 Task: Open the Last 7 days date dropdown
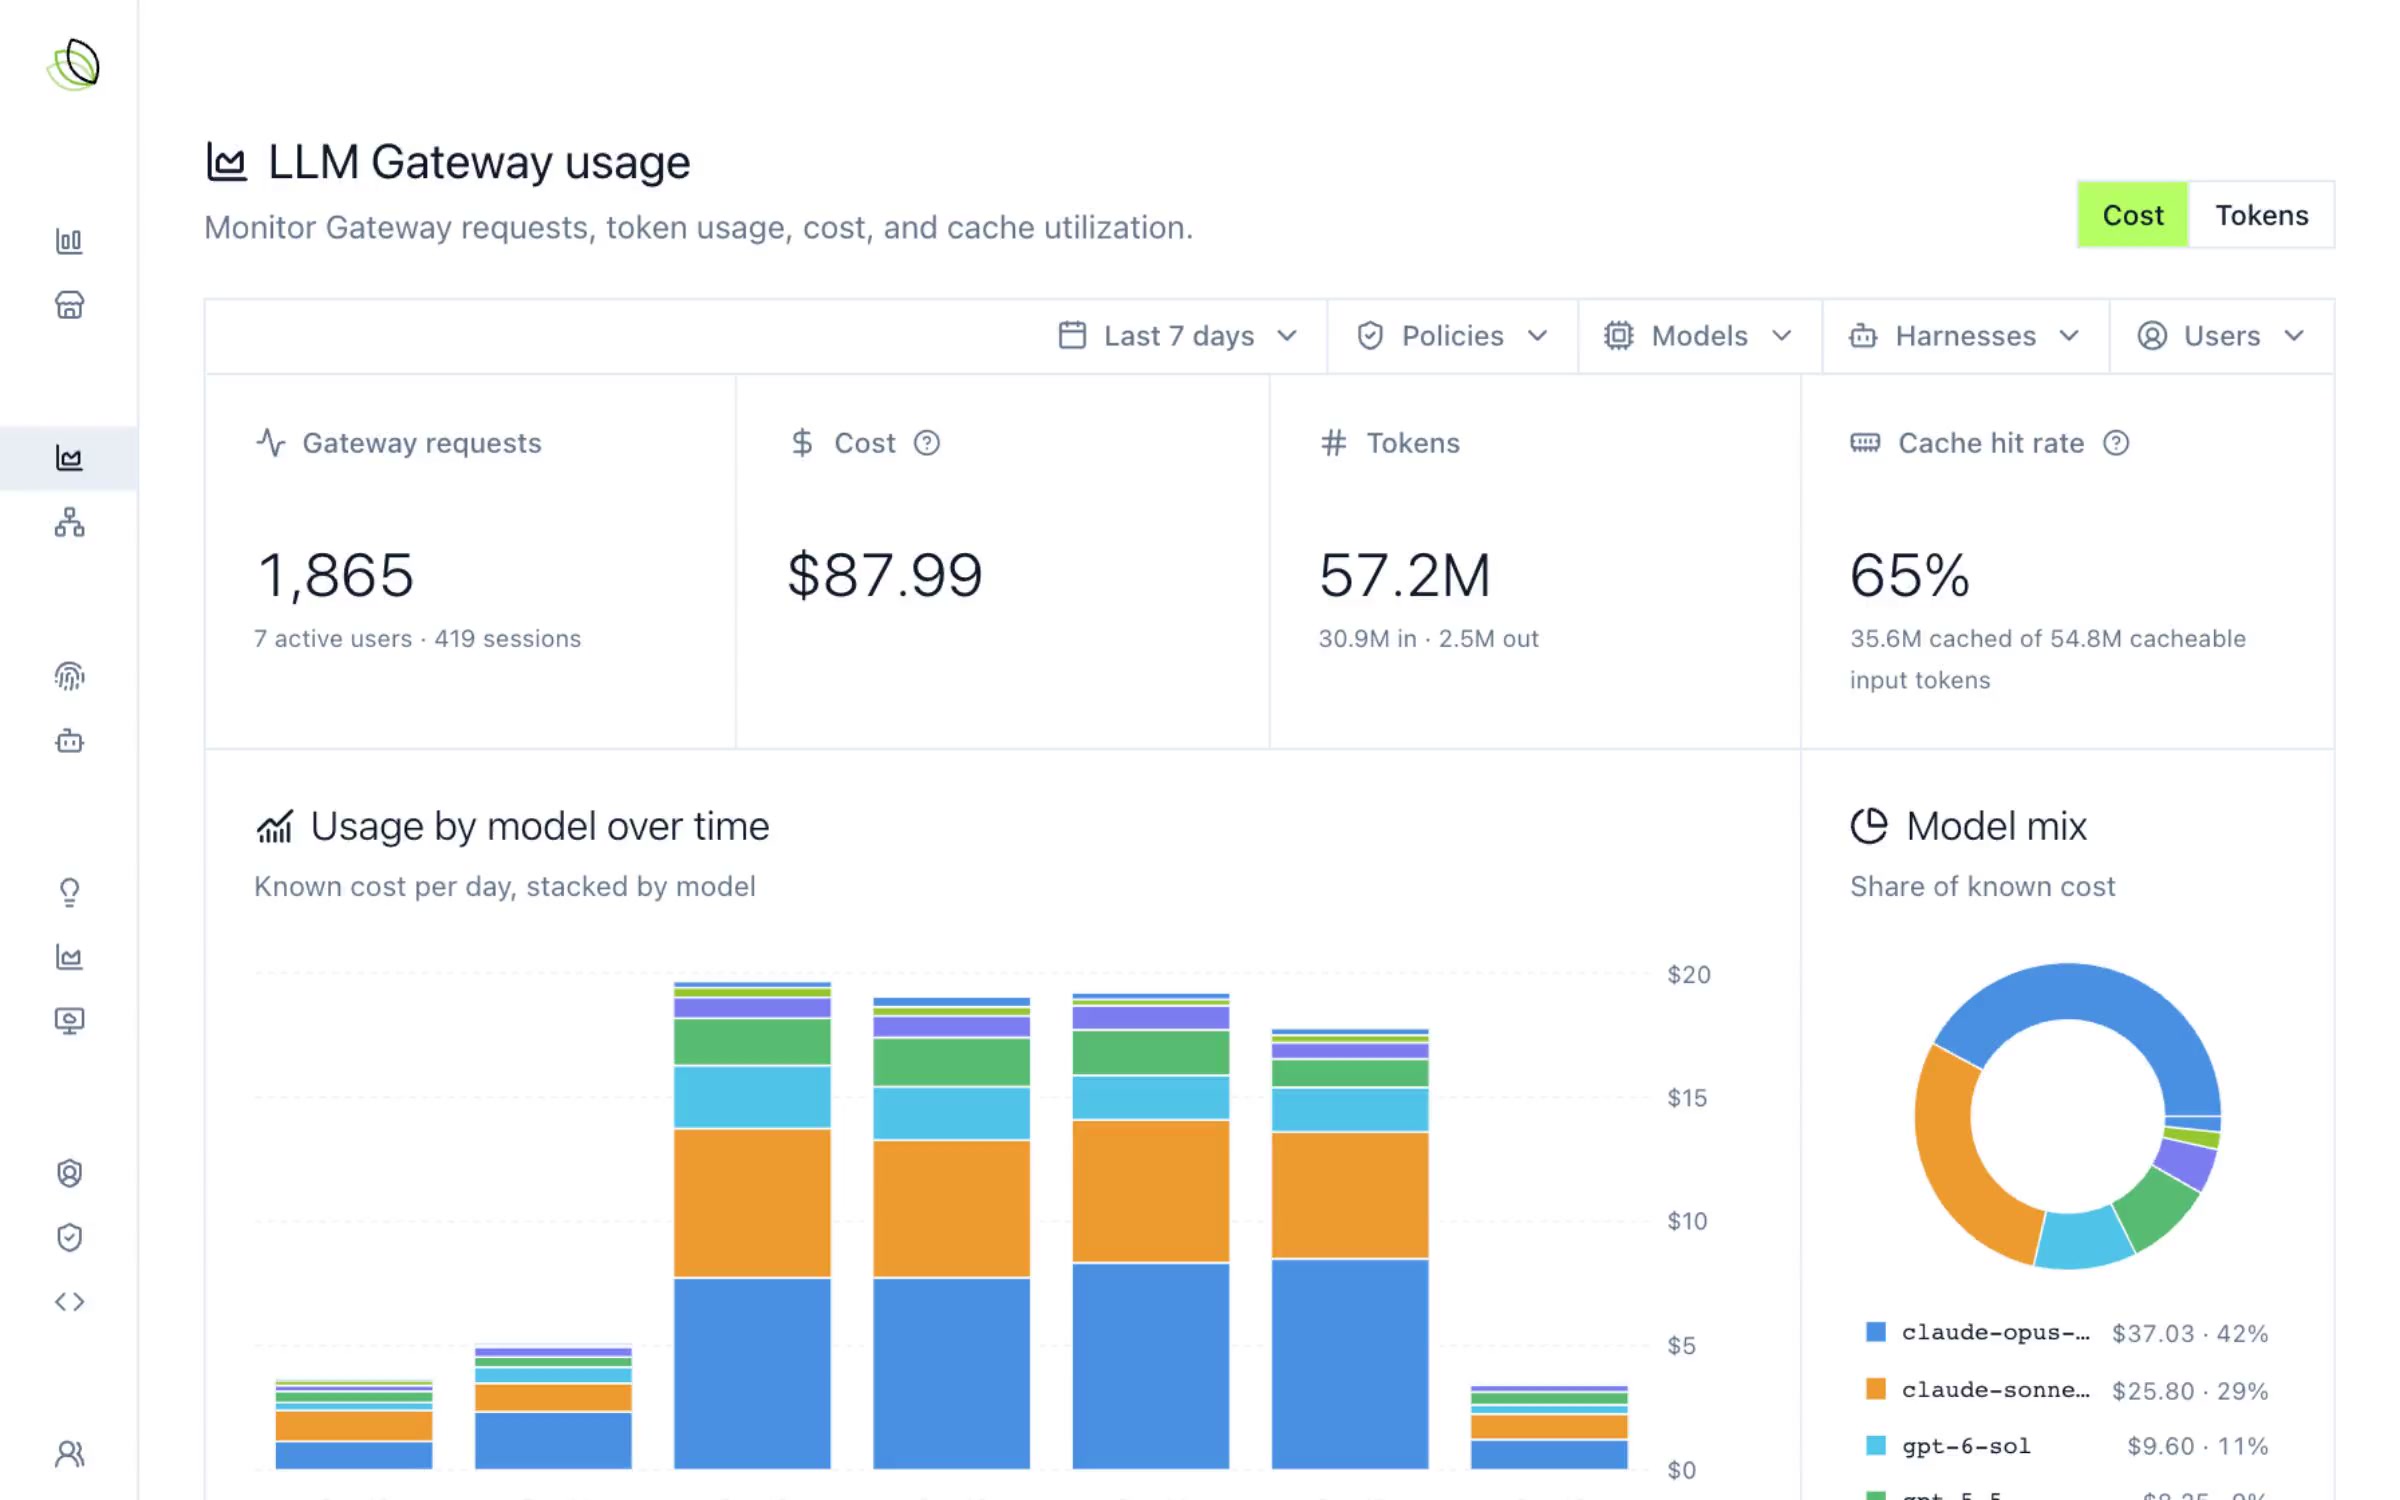(x=1178, y=336)
